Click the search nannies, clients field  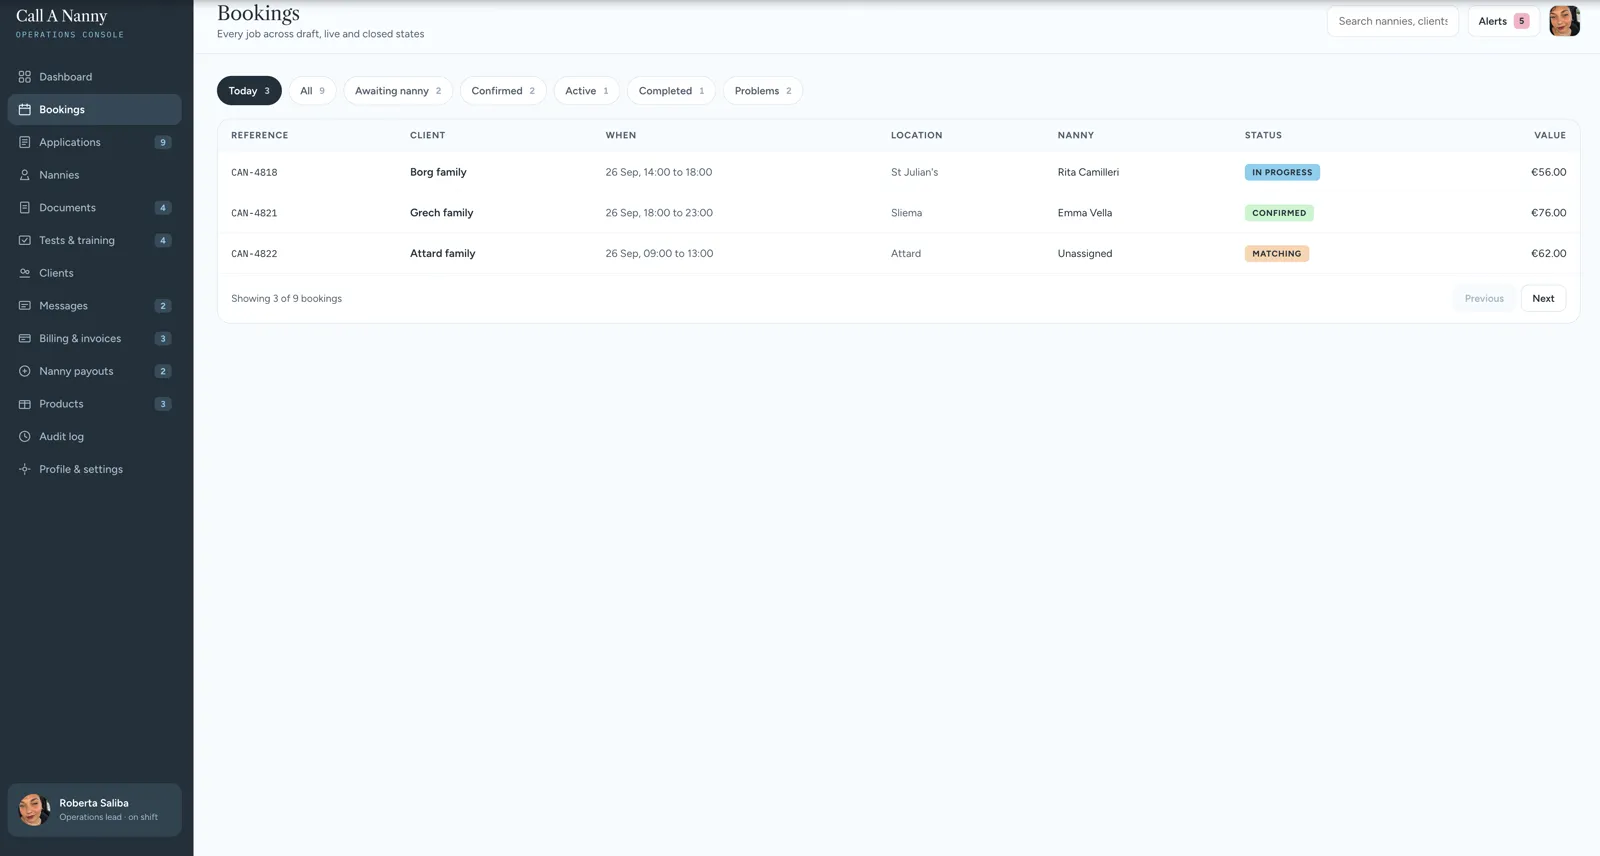[1392, 21]
